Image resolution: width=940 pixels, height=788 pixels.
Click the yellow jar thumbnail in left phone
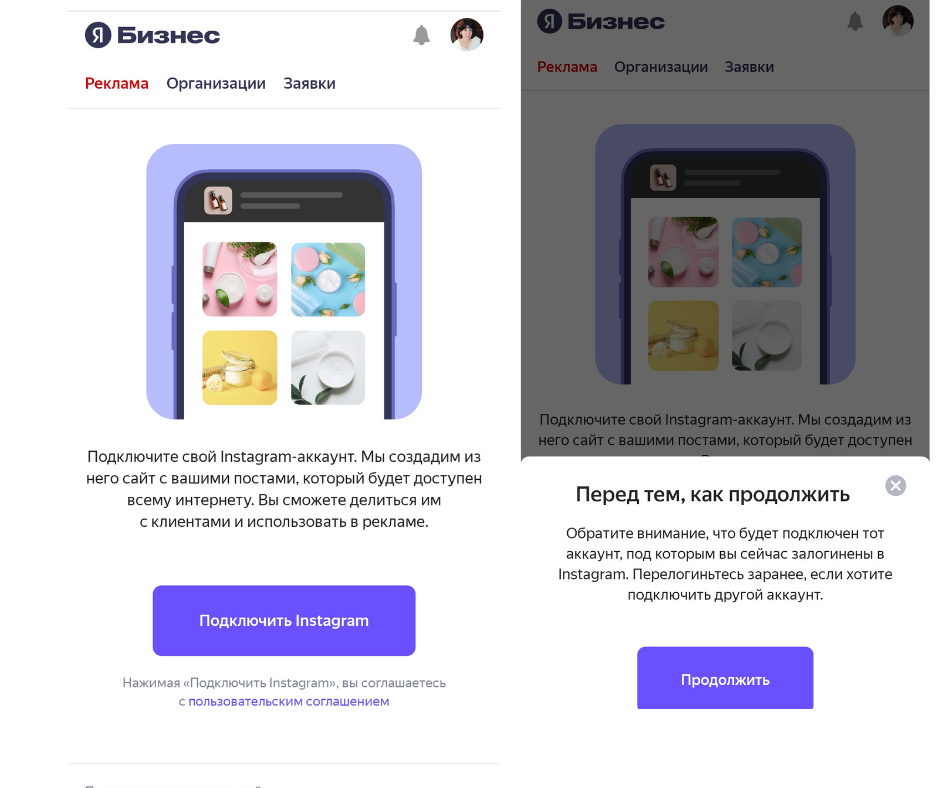point(240,368)
